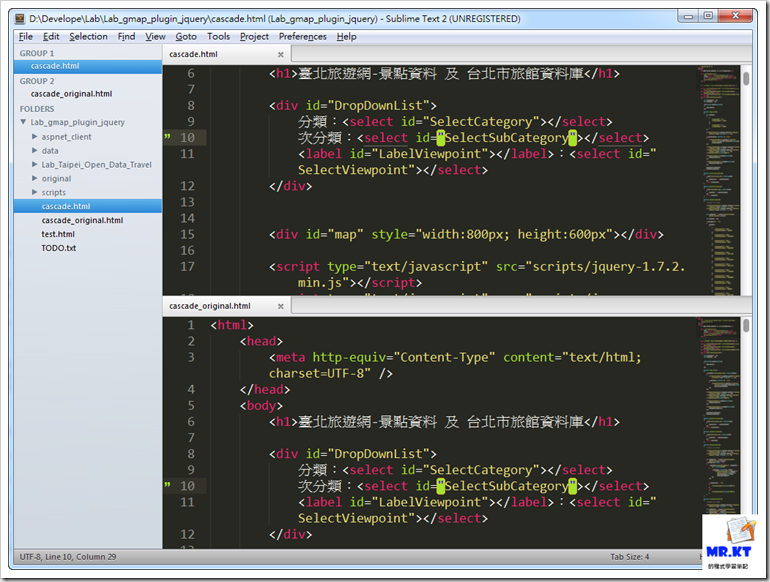
Task: Click the div id="map" line in top pane
Action: click(x=466, y=234)
